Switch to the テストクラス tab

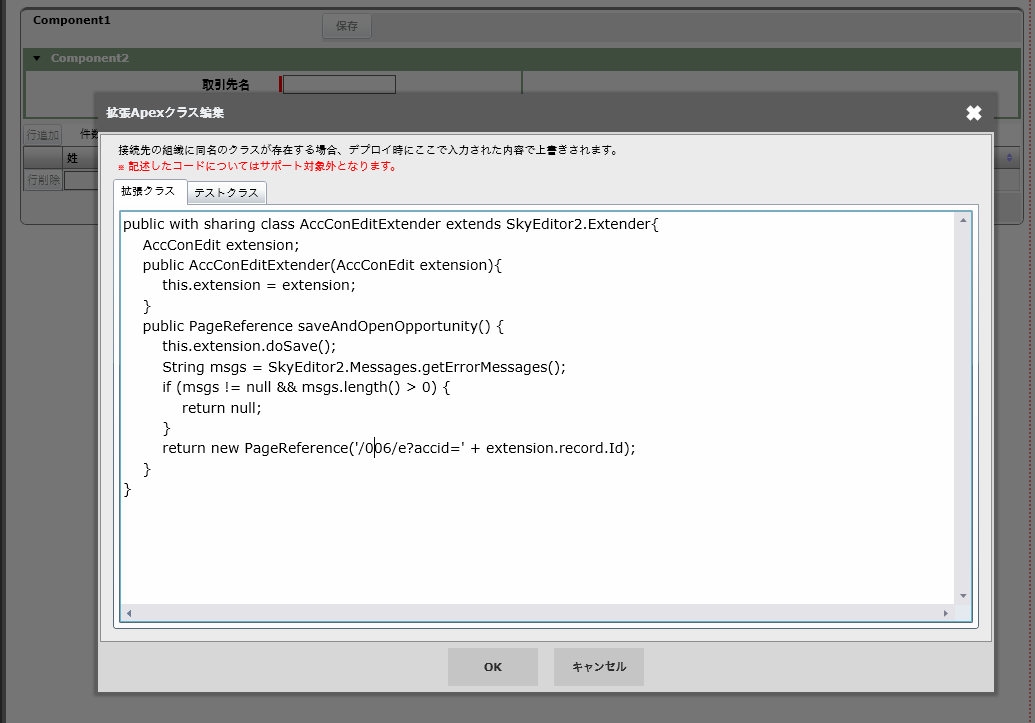tap(226, 192)
